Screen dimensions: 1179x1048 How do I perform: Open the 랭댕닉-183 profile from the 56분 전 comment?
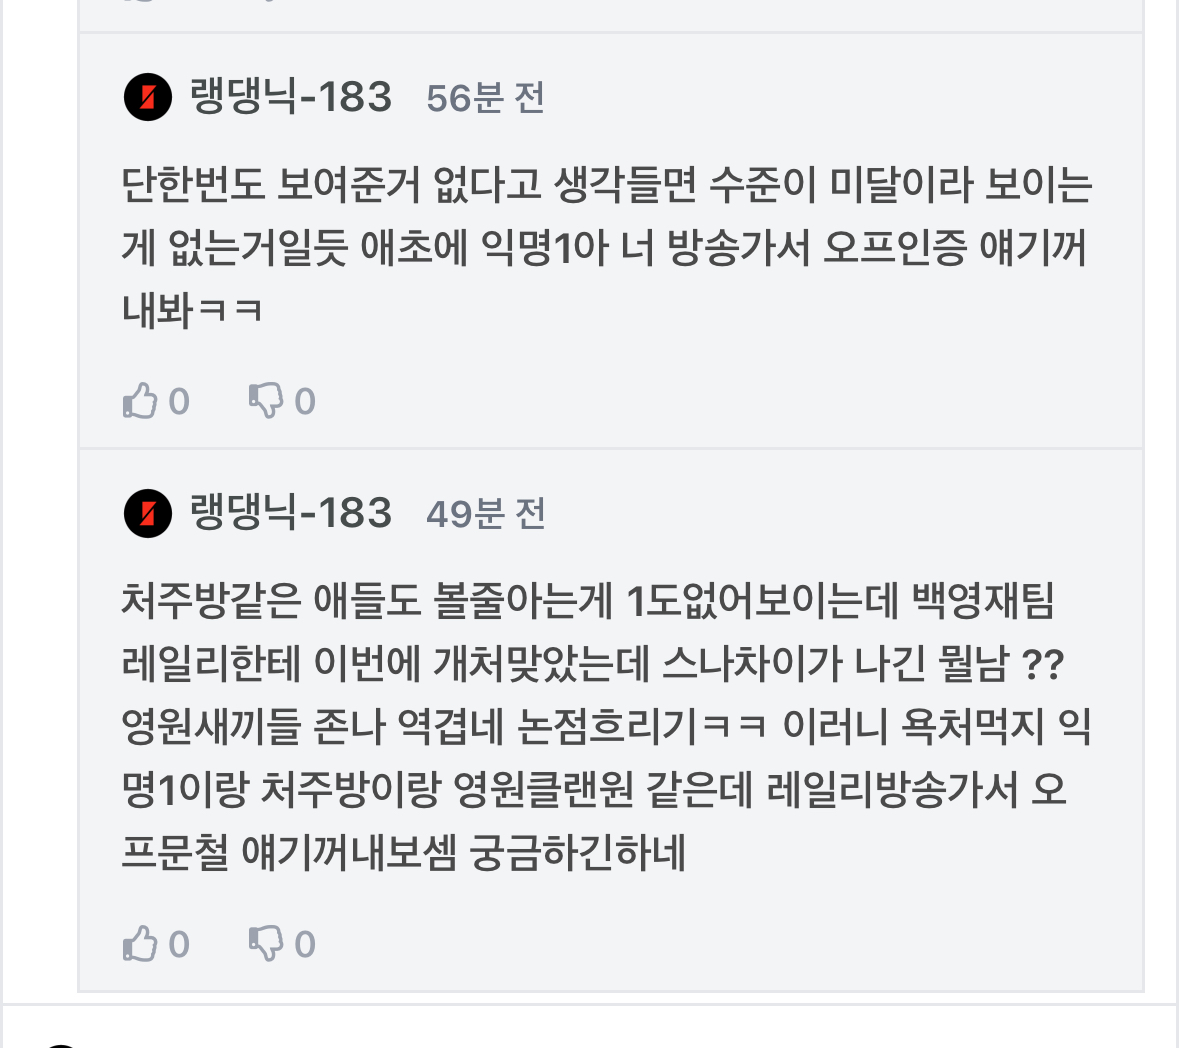tap(291, 97)
